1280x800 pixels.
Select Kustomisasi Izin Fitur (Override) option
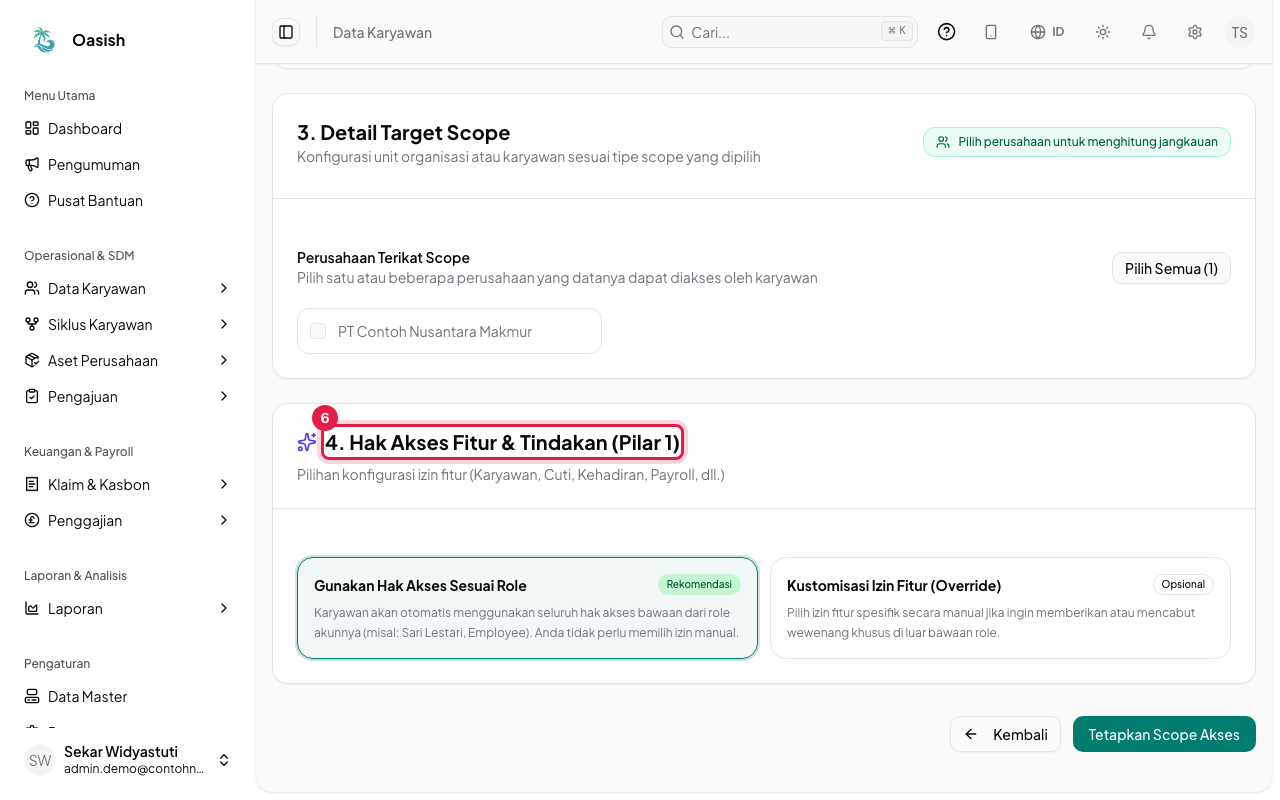(x=1000, y=608)
